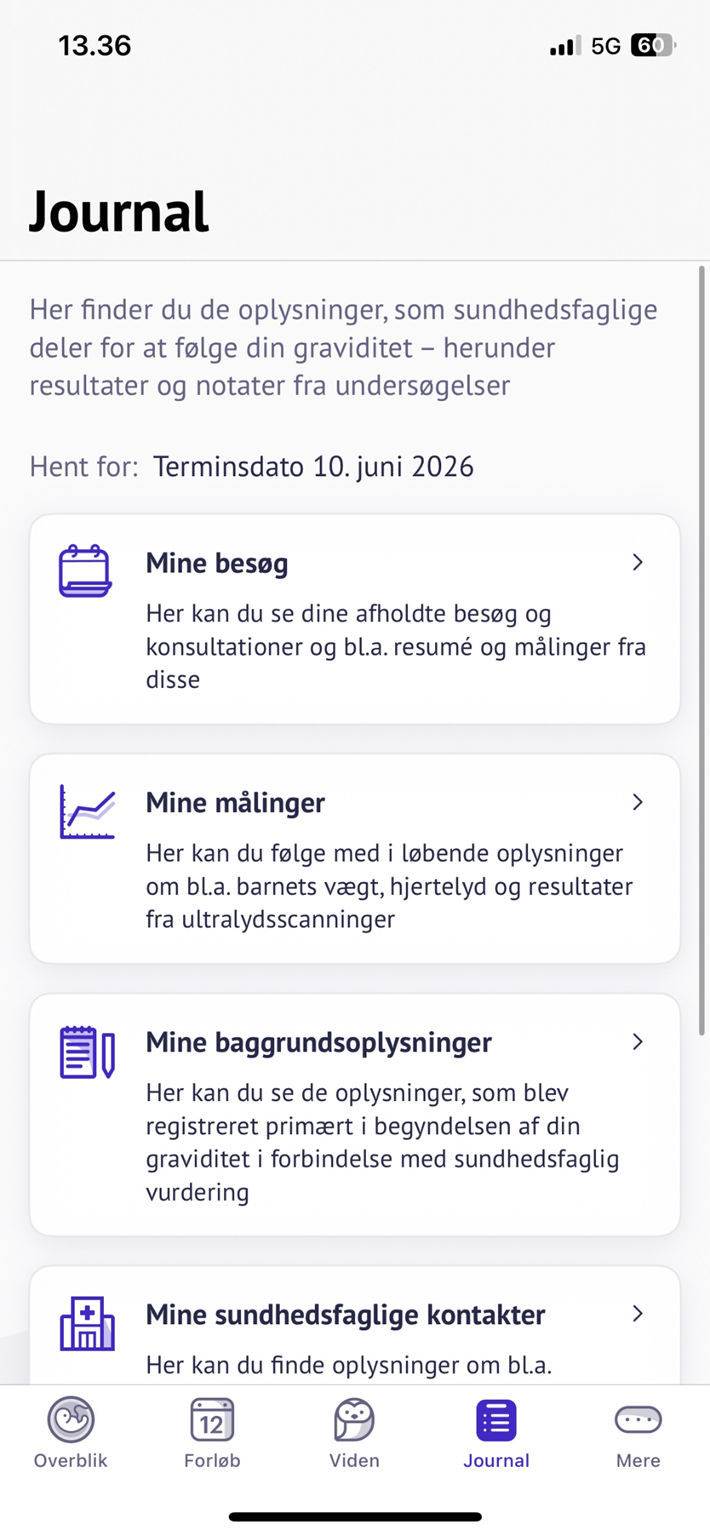This screenshot has width=710, height=1536.
Task: Open the Mine sundhedsfaglige kontakter card
Action: click(355, 1315)
